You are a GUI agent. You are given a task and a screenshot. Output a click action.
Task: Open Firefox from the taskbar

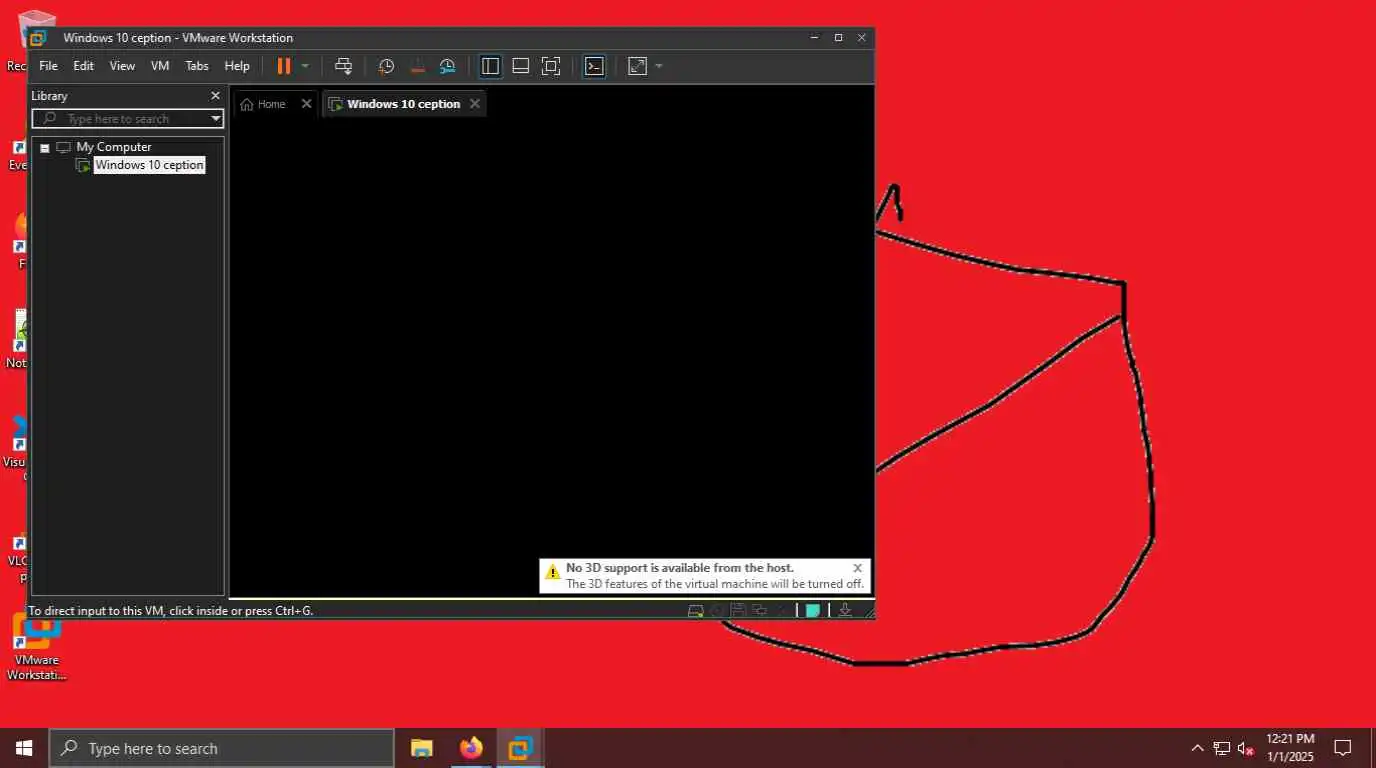471,748
